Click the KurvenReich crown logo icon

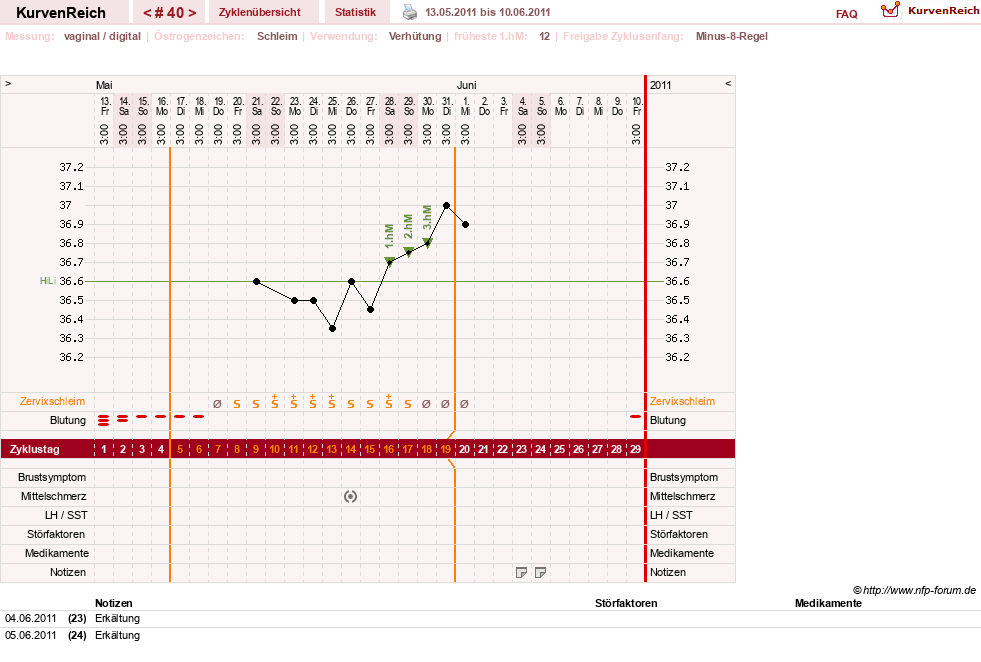[x=890, y=9]
